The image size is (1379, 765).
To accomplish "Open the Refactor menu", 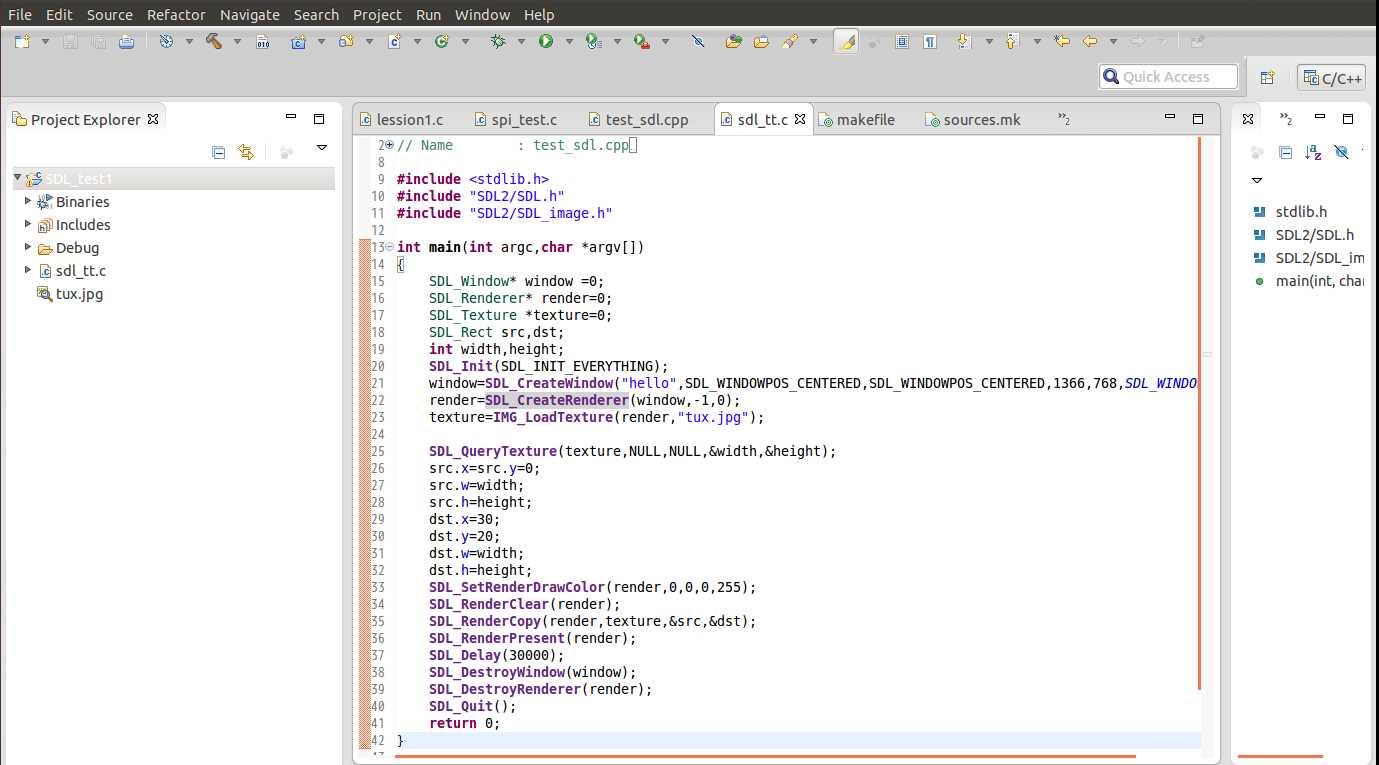I will tap(176, 14).
